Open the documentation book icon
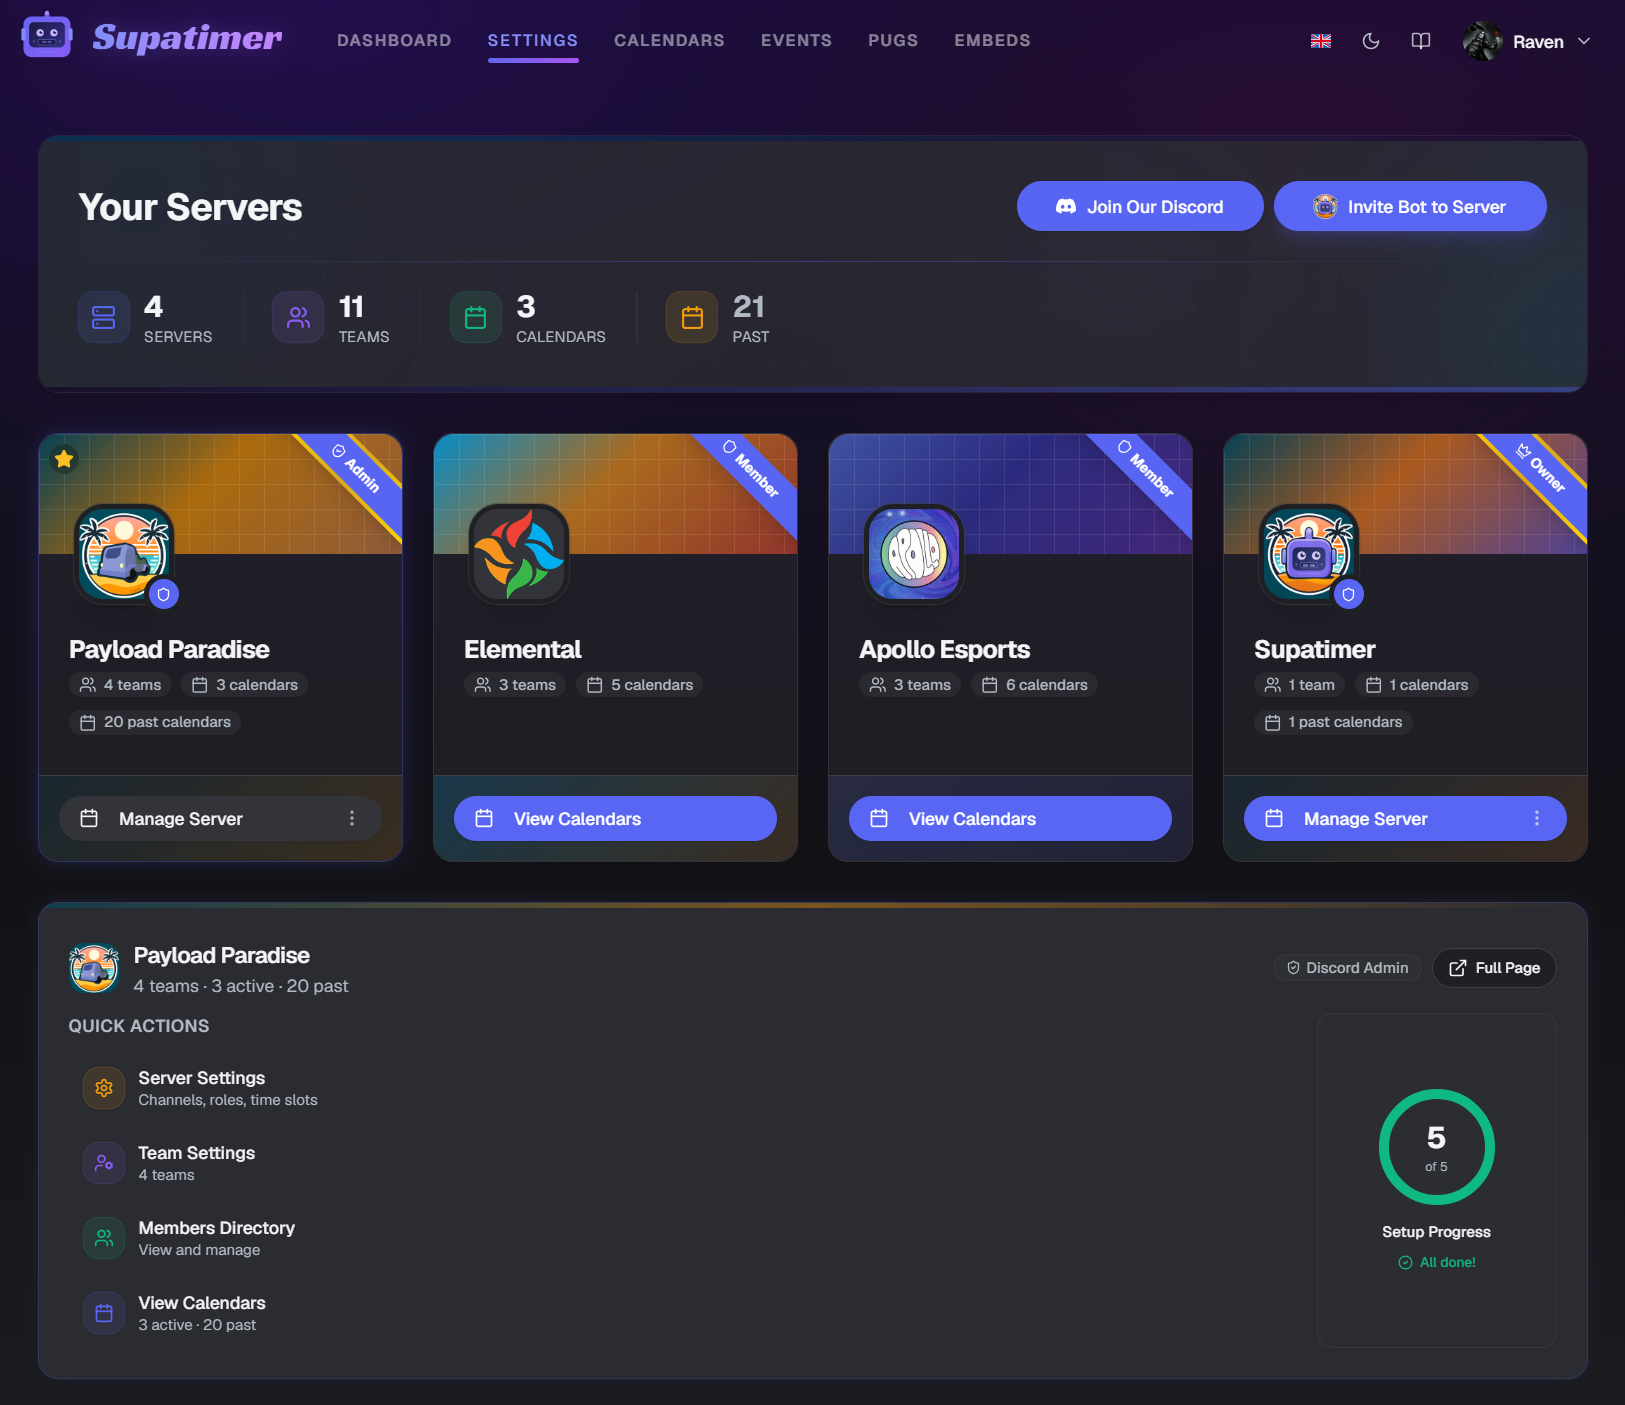Image resolution: width=1625 pixels, height=1405 pixels. coord(1421,41)
